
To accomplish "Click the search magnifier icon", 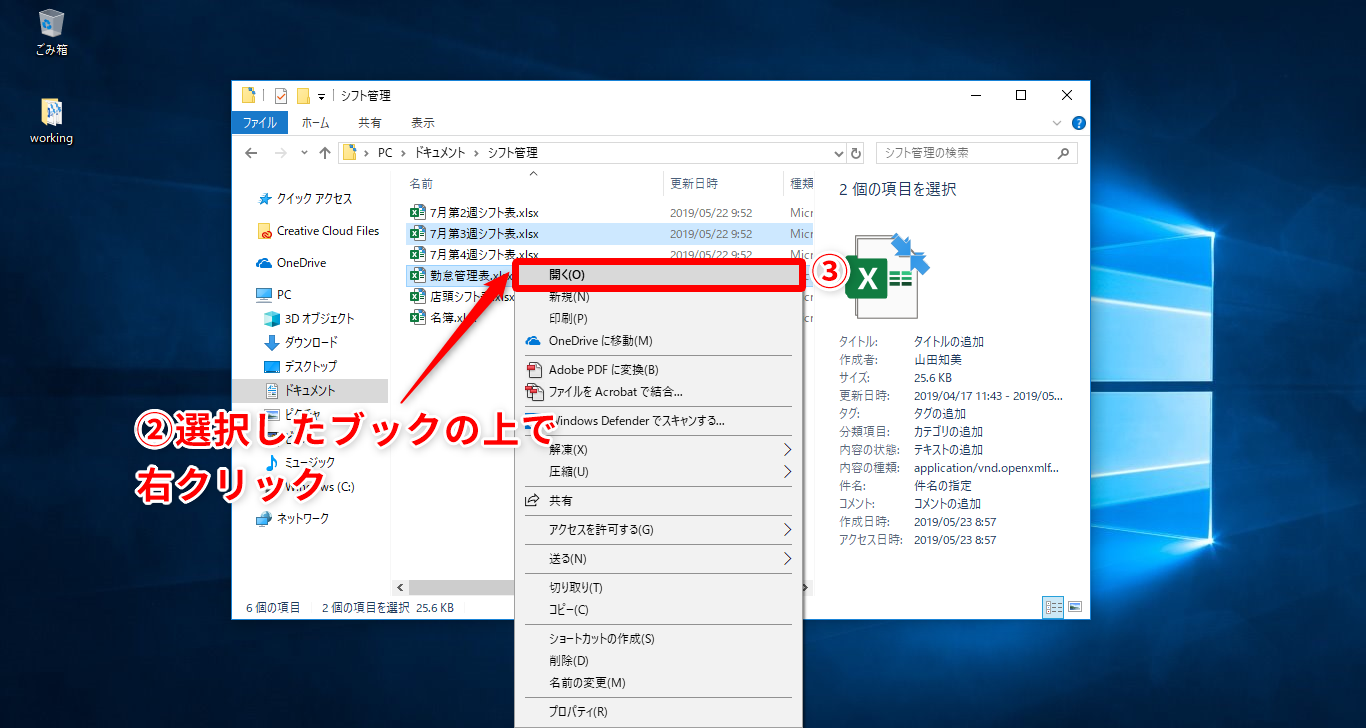I will pyautogui.click(x=1063, y=153).
